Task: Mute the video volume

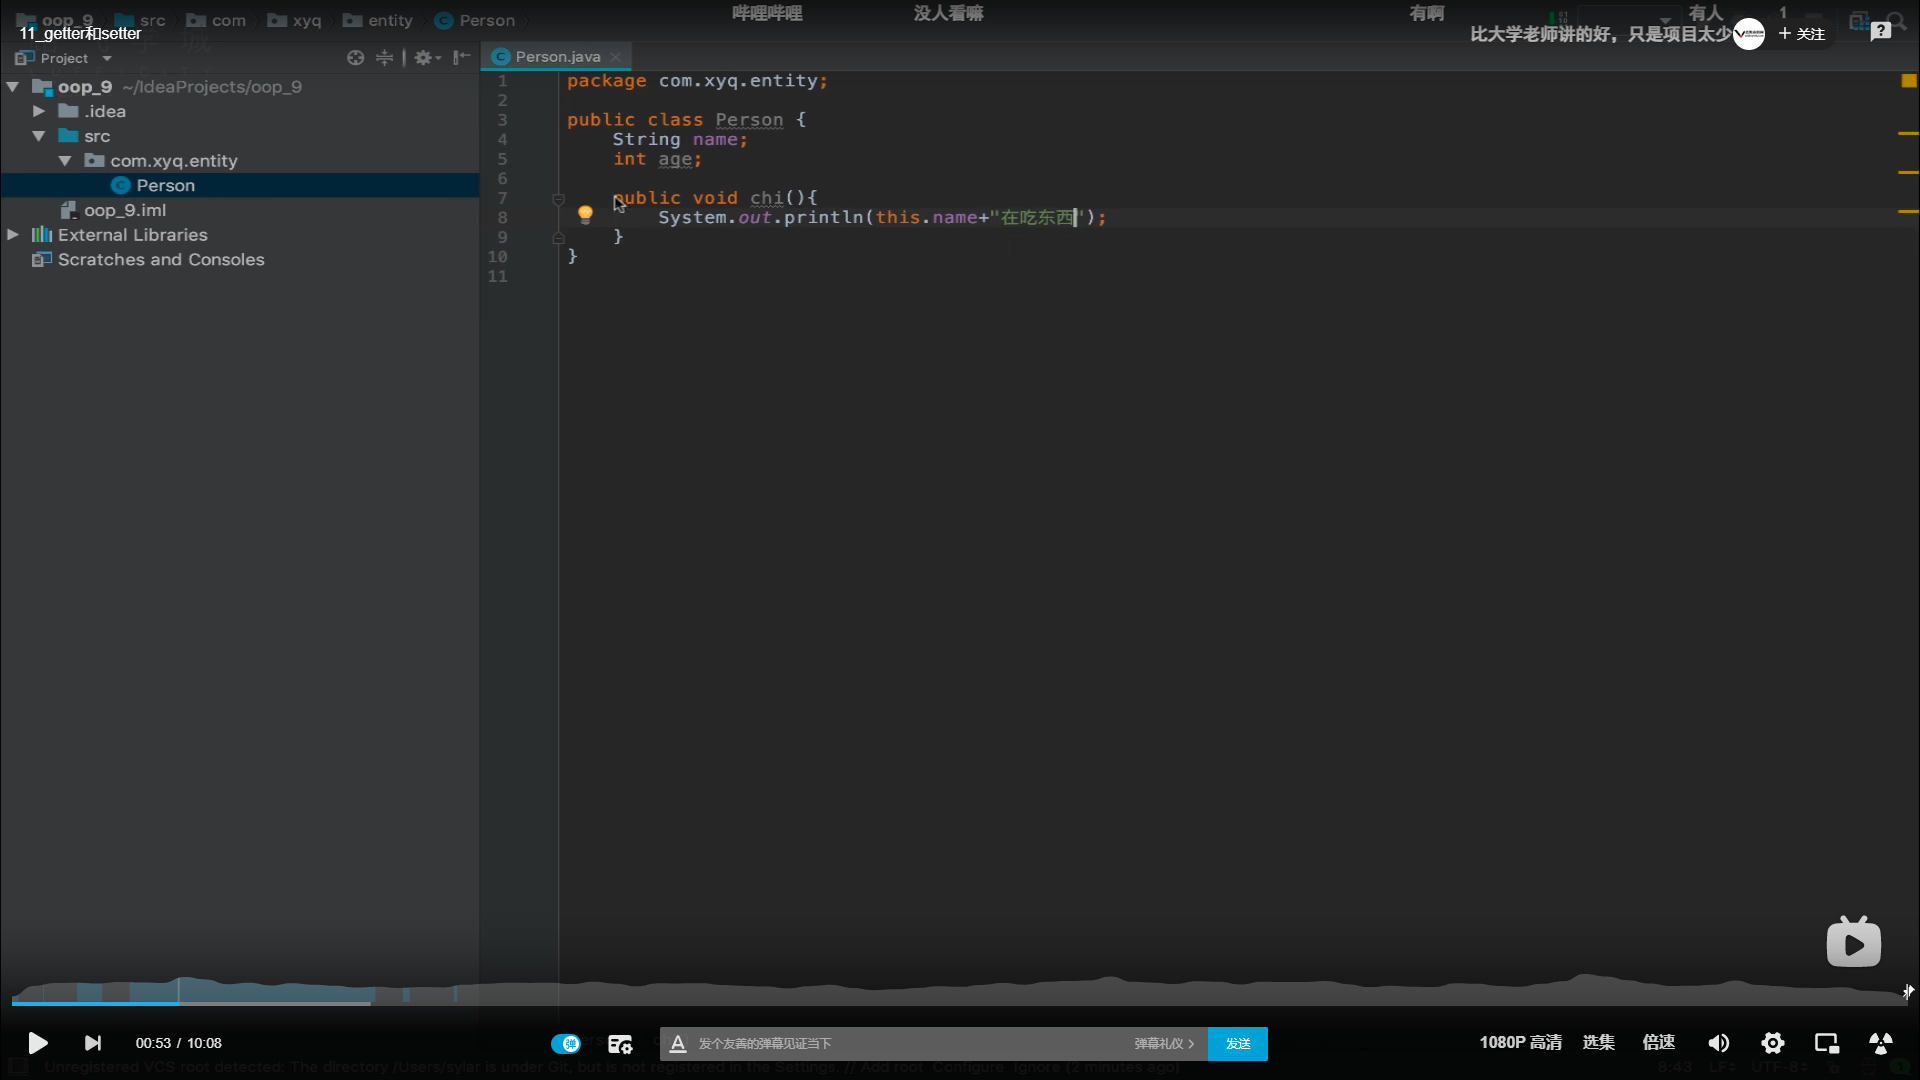Action: pyautogui.click(x=1718, y=1043)
